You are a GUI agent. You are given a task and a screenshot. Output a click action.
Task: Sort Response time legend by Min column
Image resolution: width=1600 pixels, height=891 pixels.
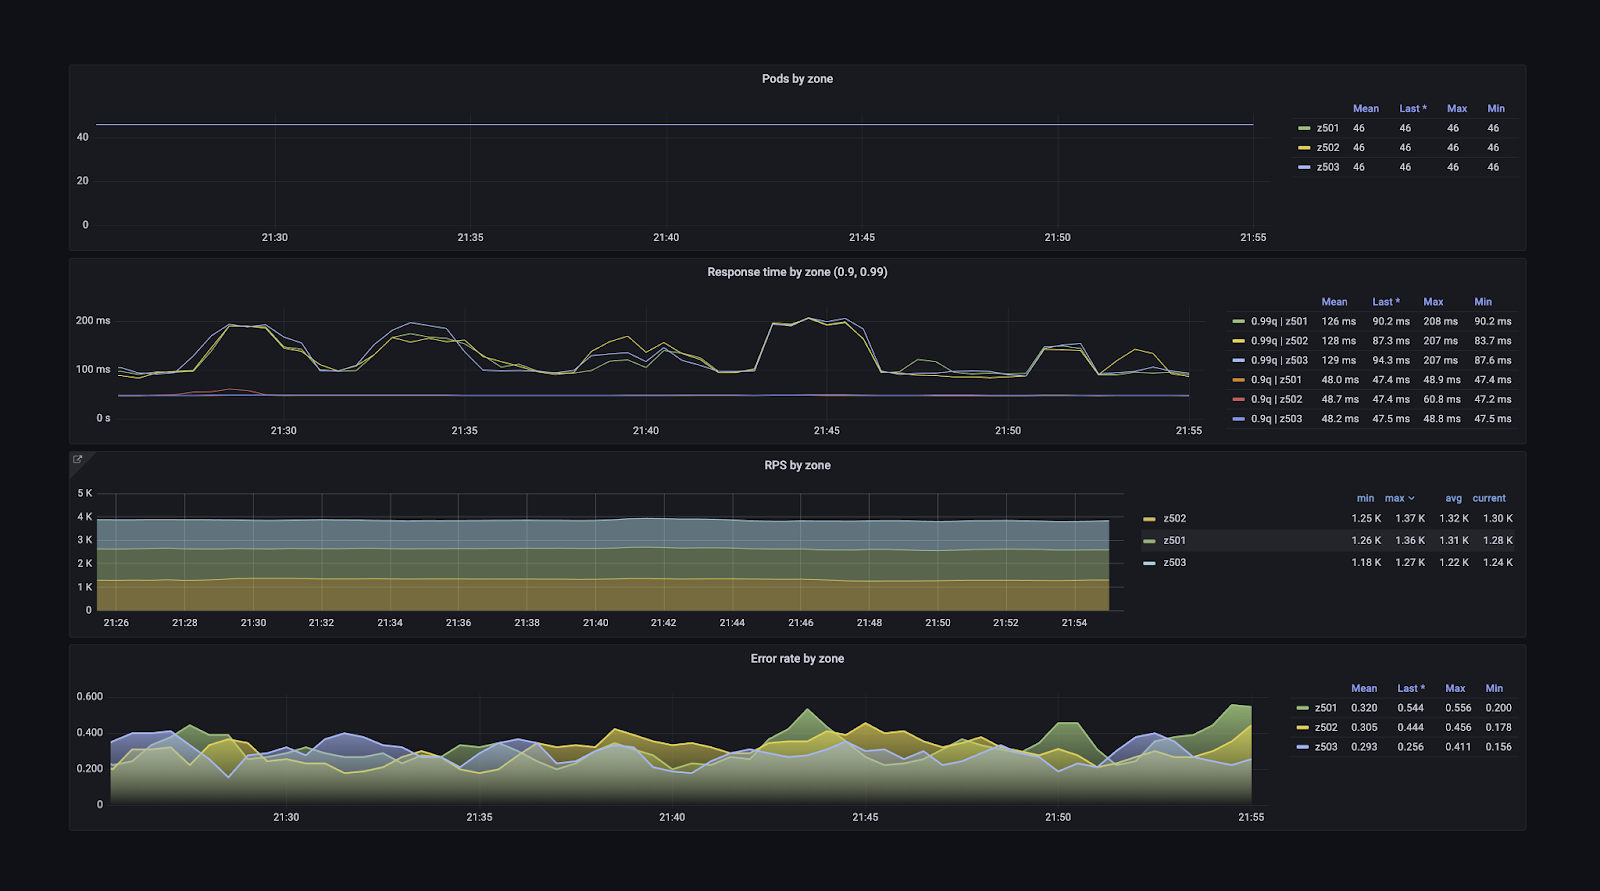click(1483, 301)
